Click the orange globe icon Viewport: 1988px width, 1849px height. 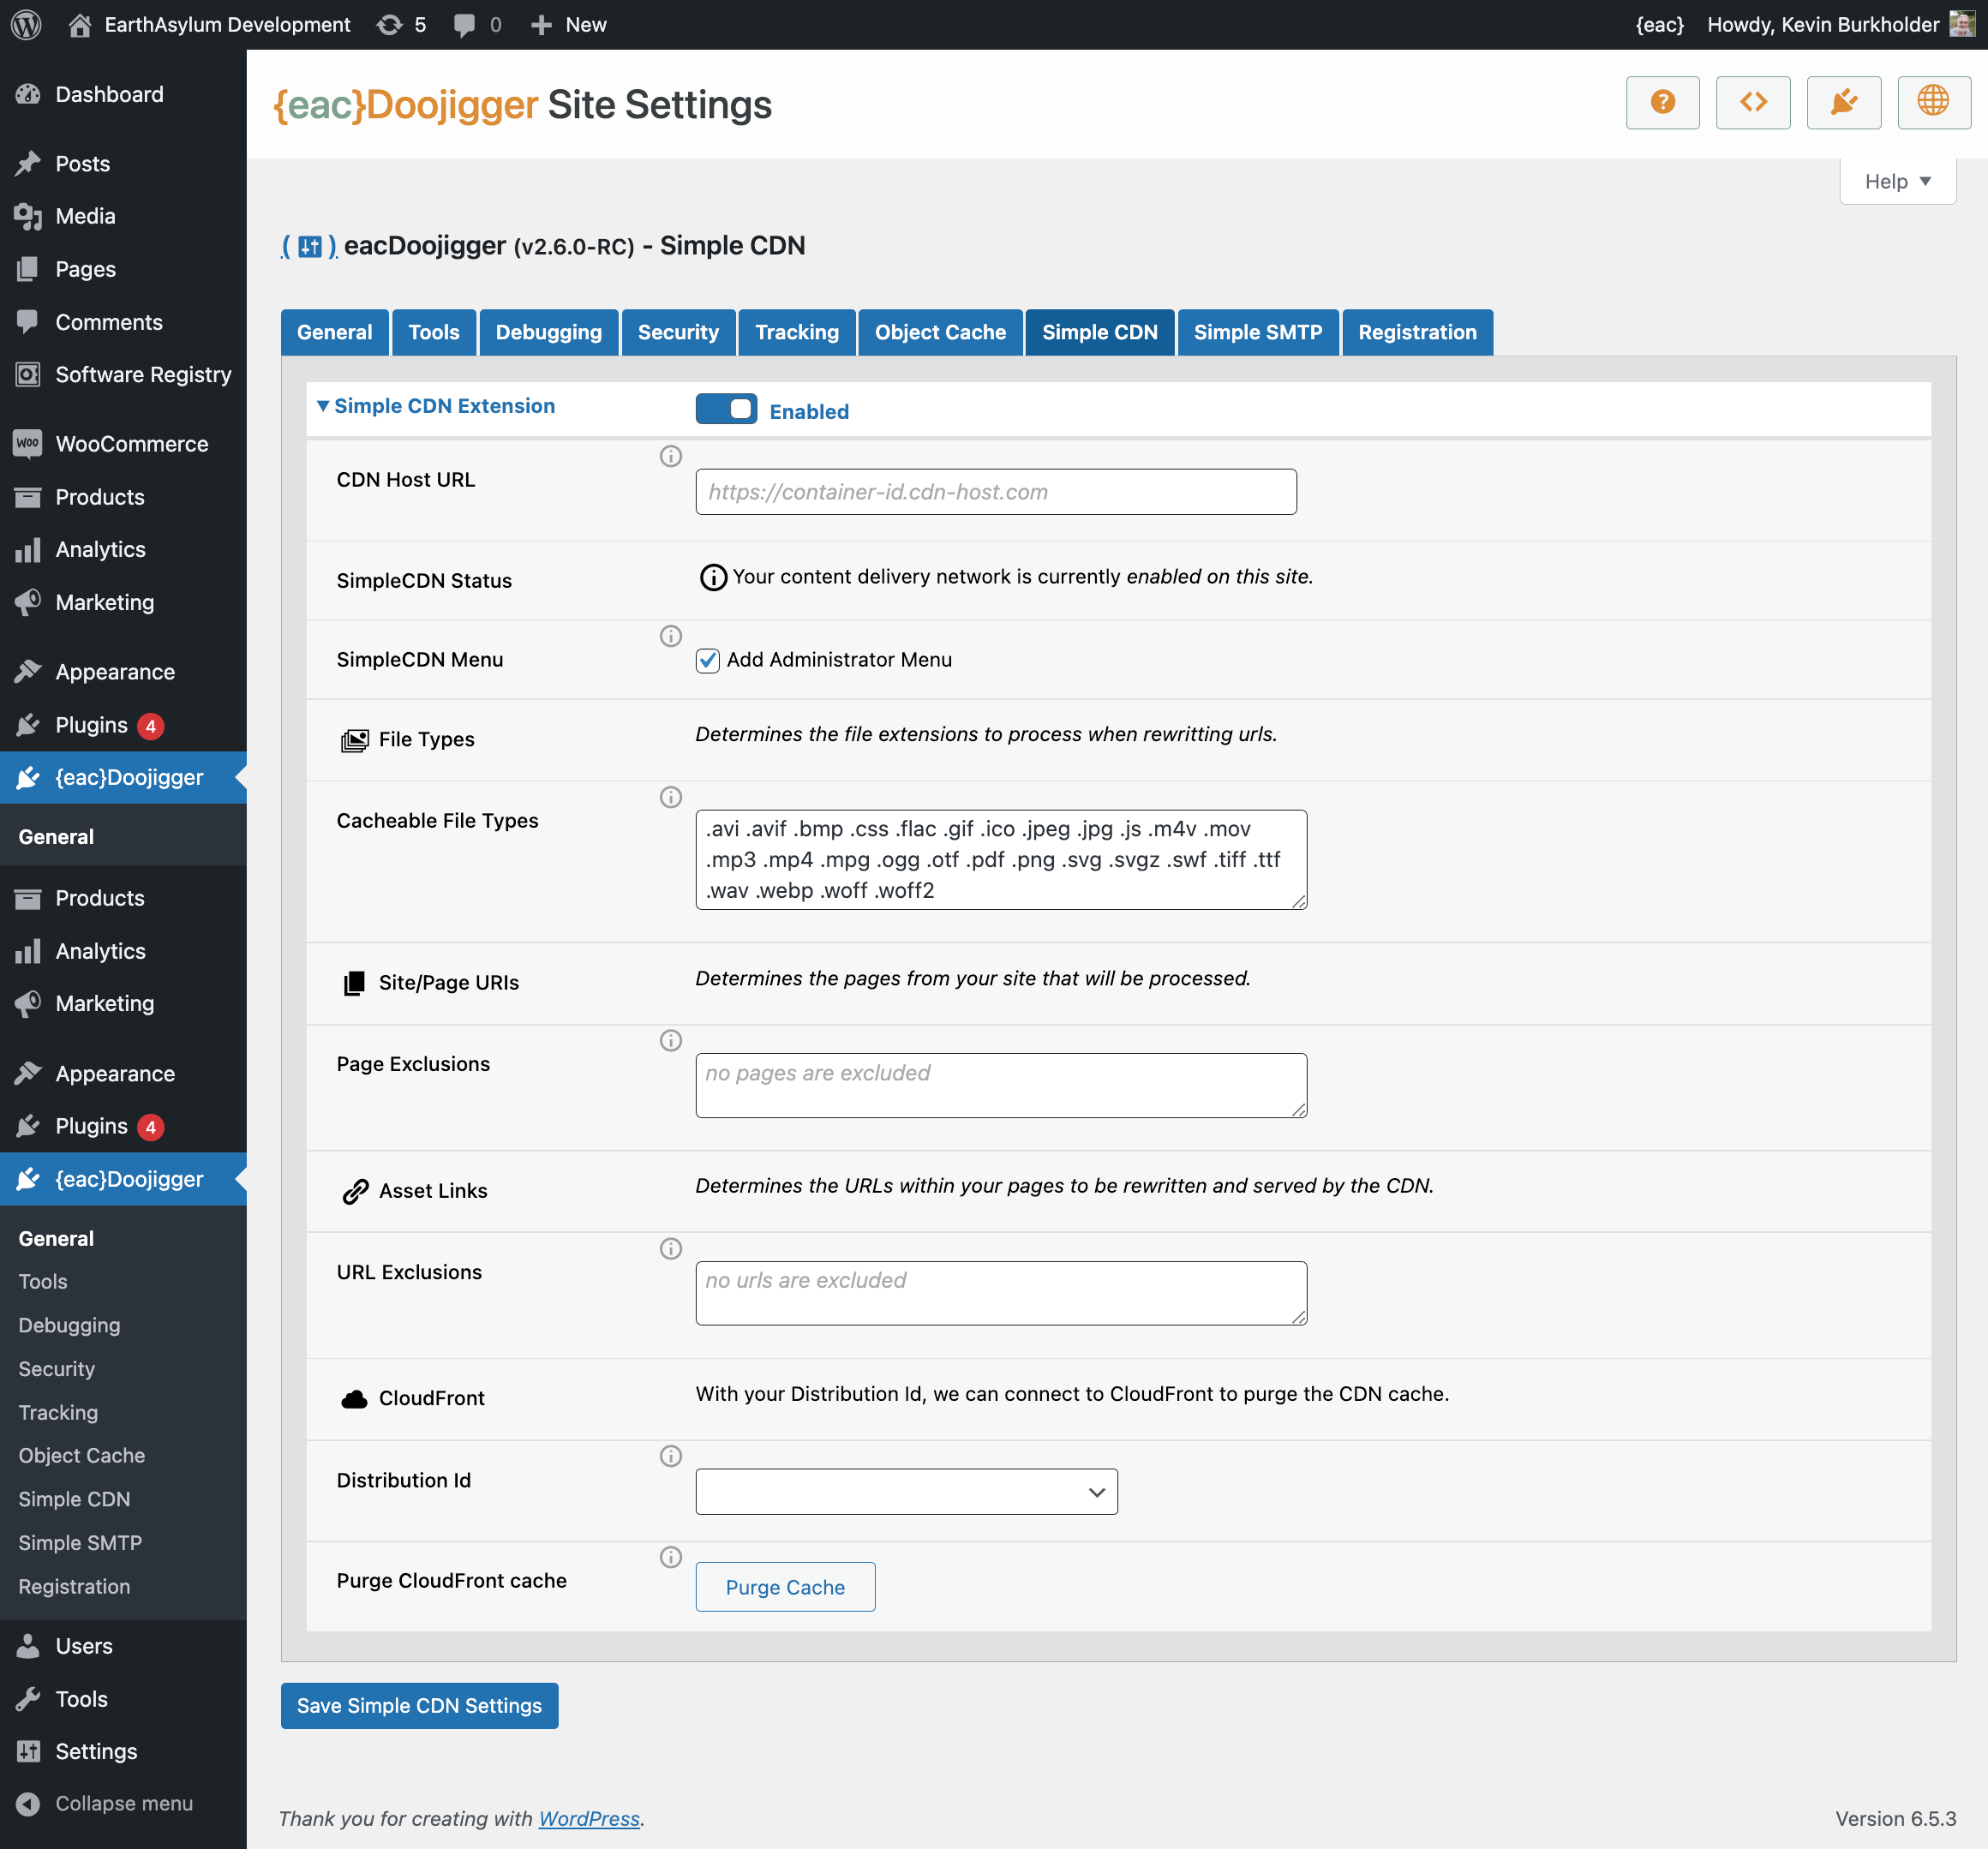pyautogui.click(x=1933, y=103)
